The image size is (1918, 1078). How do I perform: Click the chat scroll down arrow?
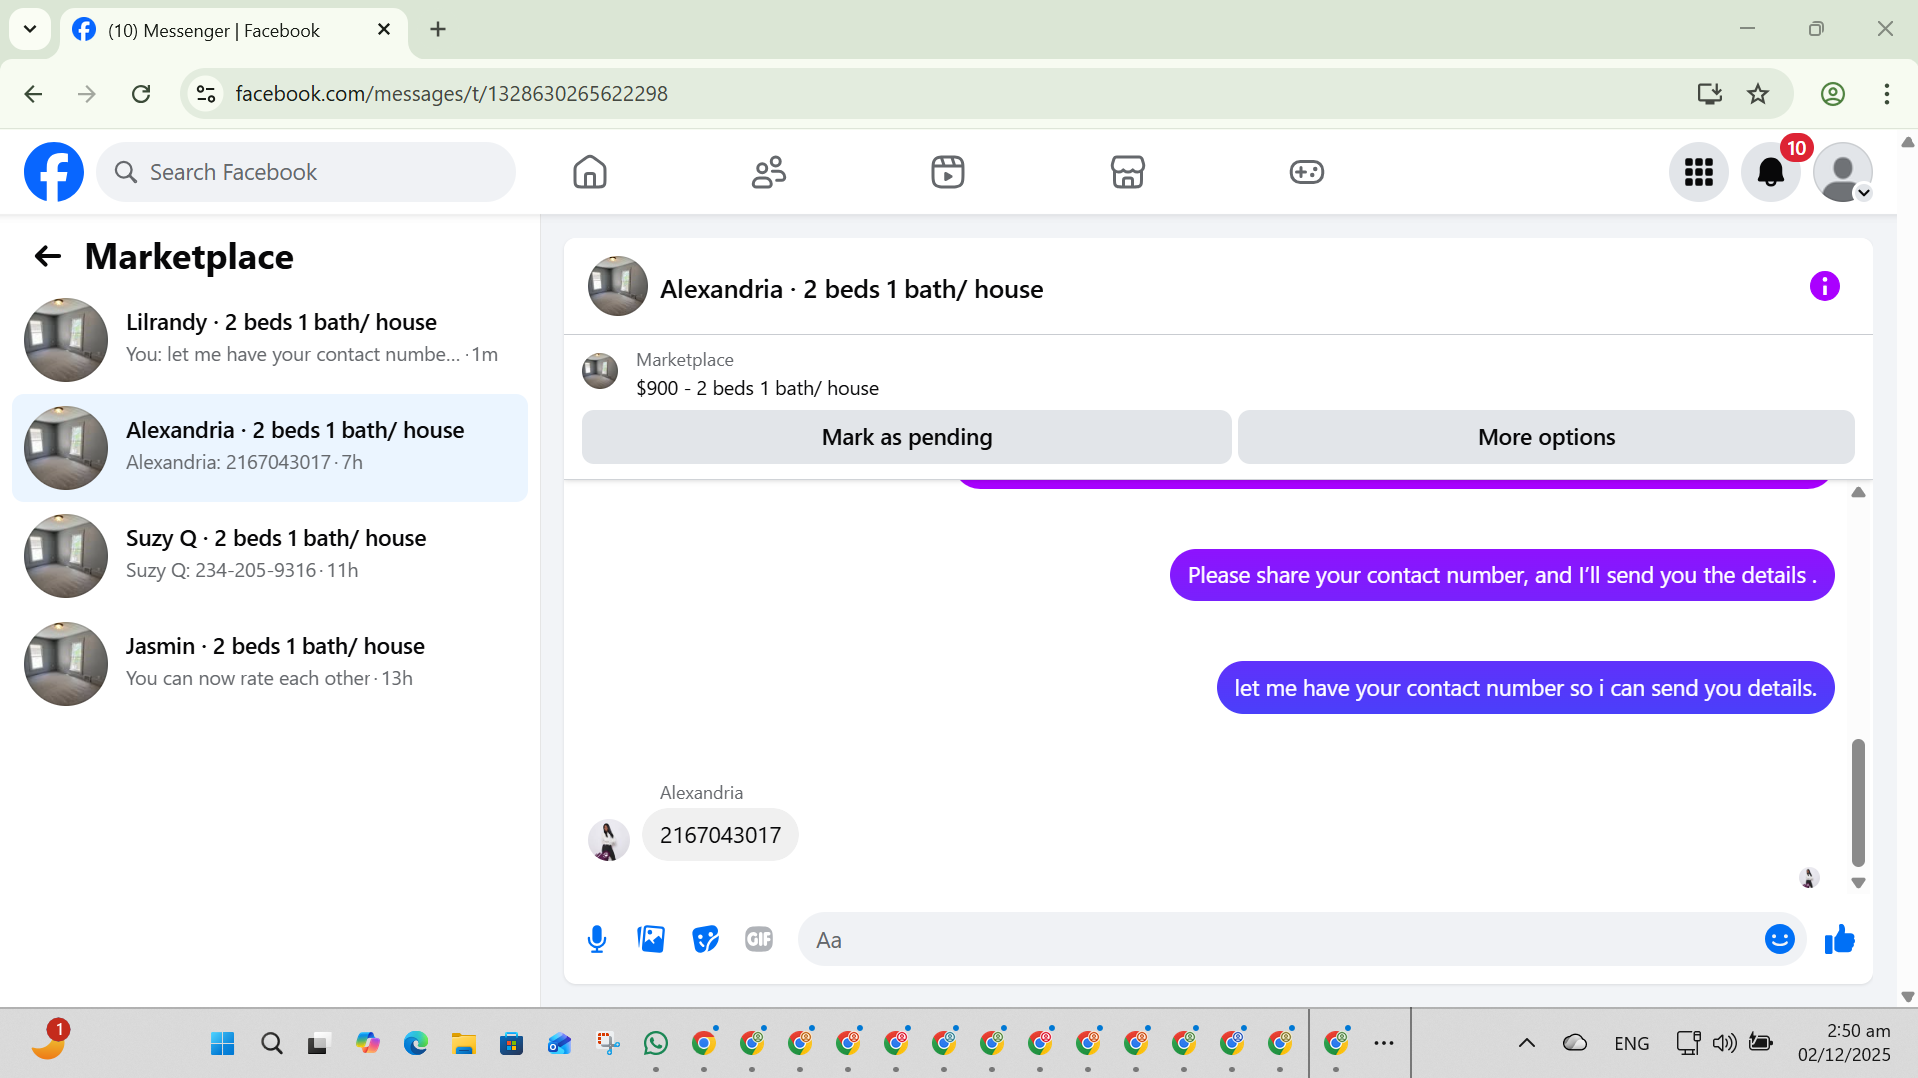pos(1858,883)
